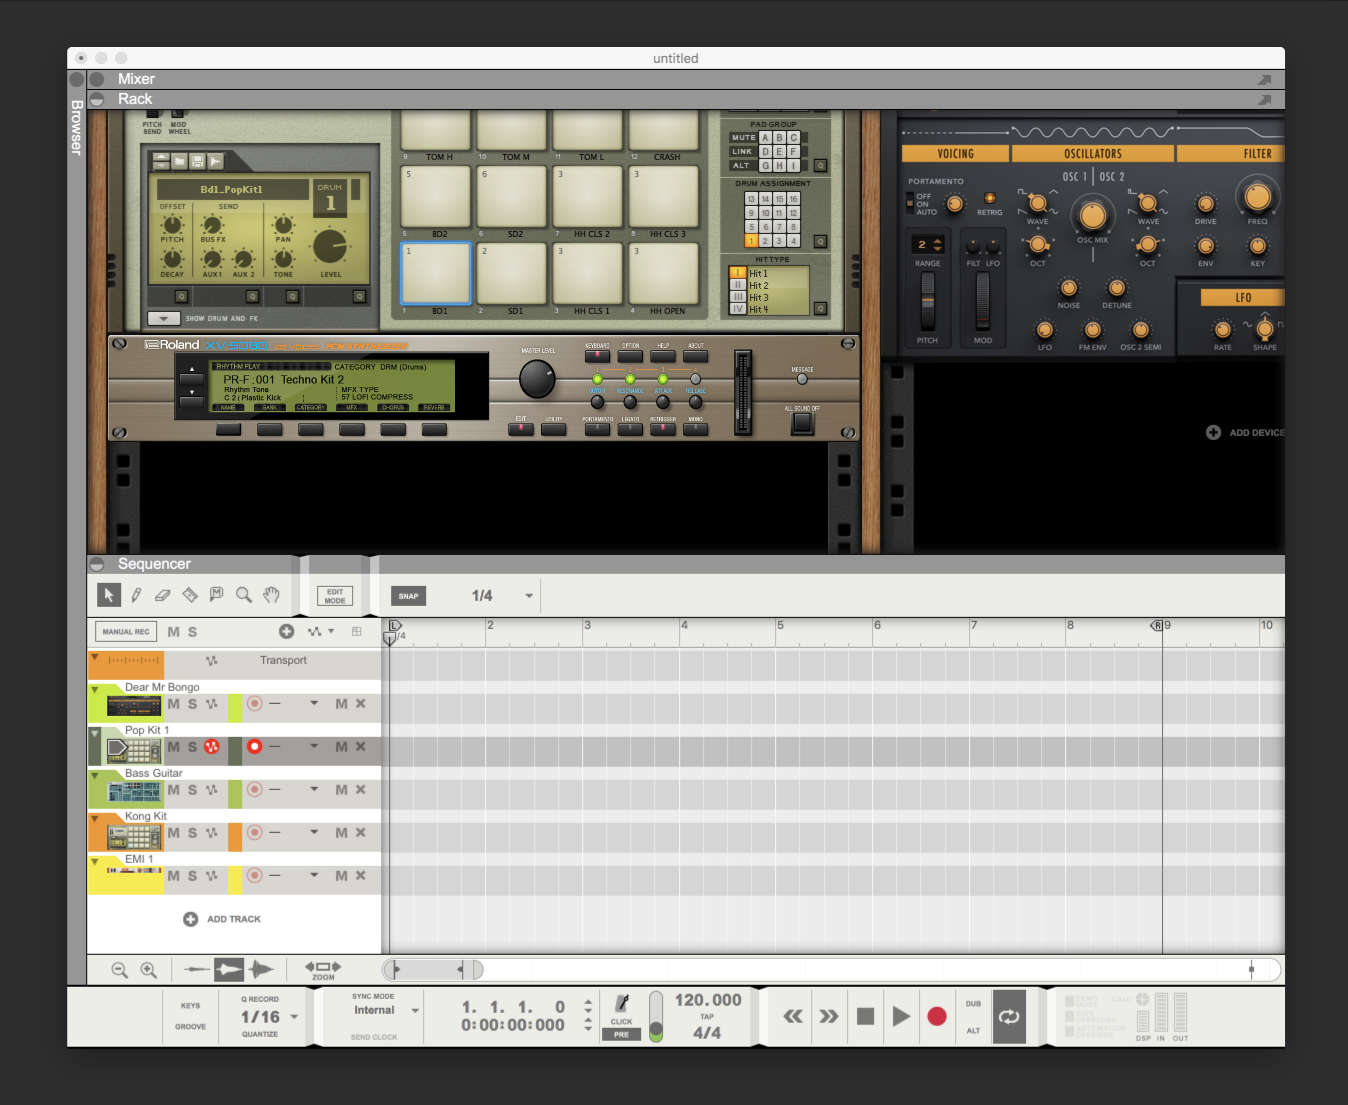Open the track parameter automation dropdown arrow
The image size is (1348, 1105).
[331, 631]
